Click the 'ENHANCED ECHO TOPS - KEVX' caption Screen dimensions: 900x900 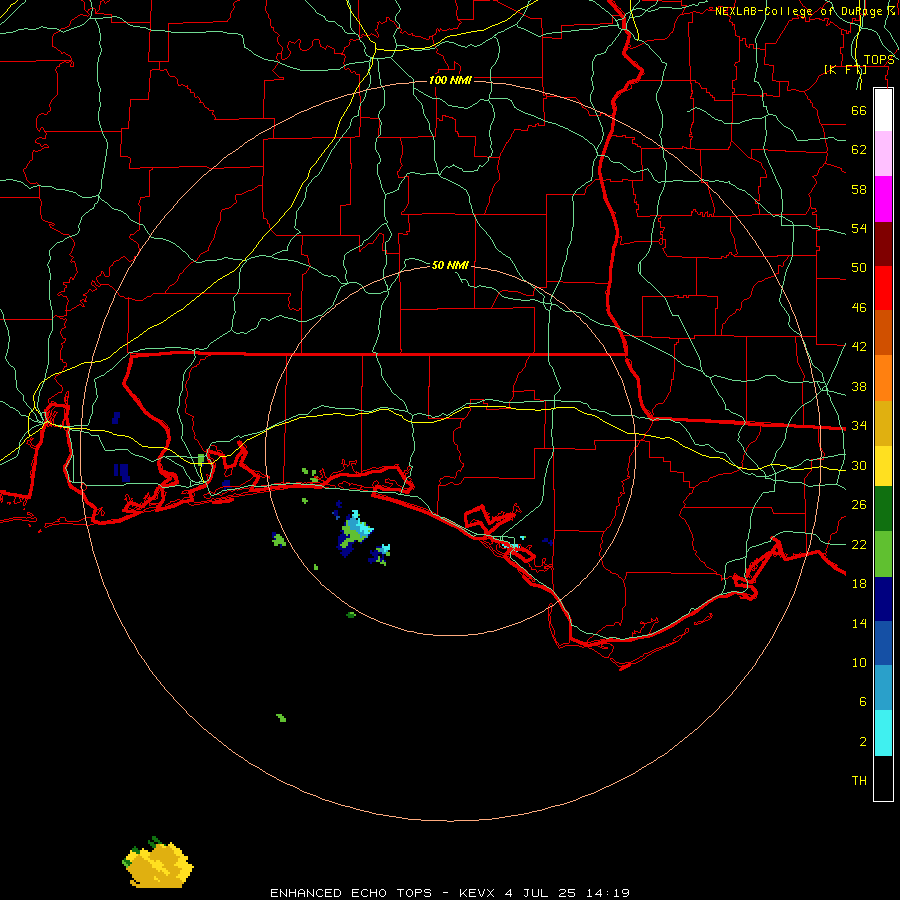pos(382,893)
